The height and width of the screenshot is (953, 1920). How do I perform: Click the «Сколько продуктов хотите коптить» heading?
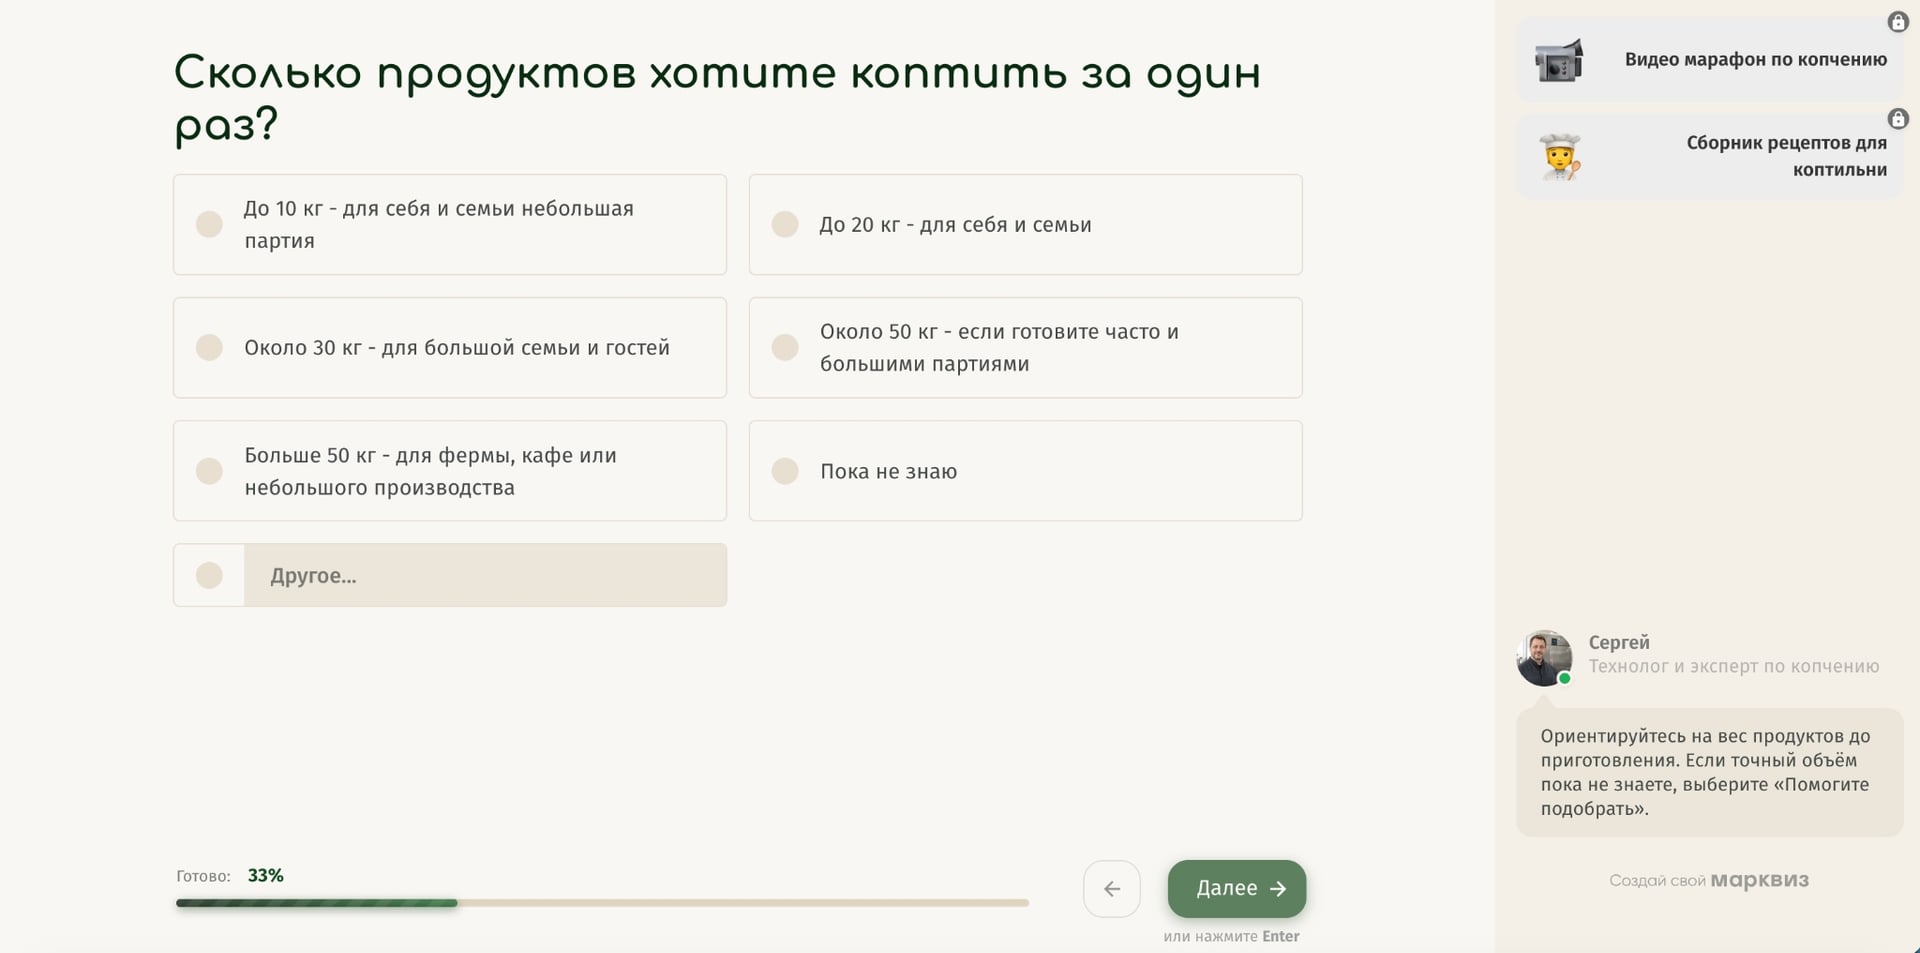[717, 99]
